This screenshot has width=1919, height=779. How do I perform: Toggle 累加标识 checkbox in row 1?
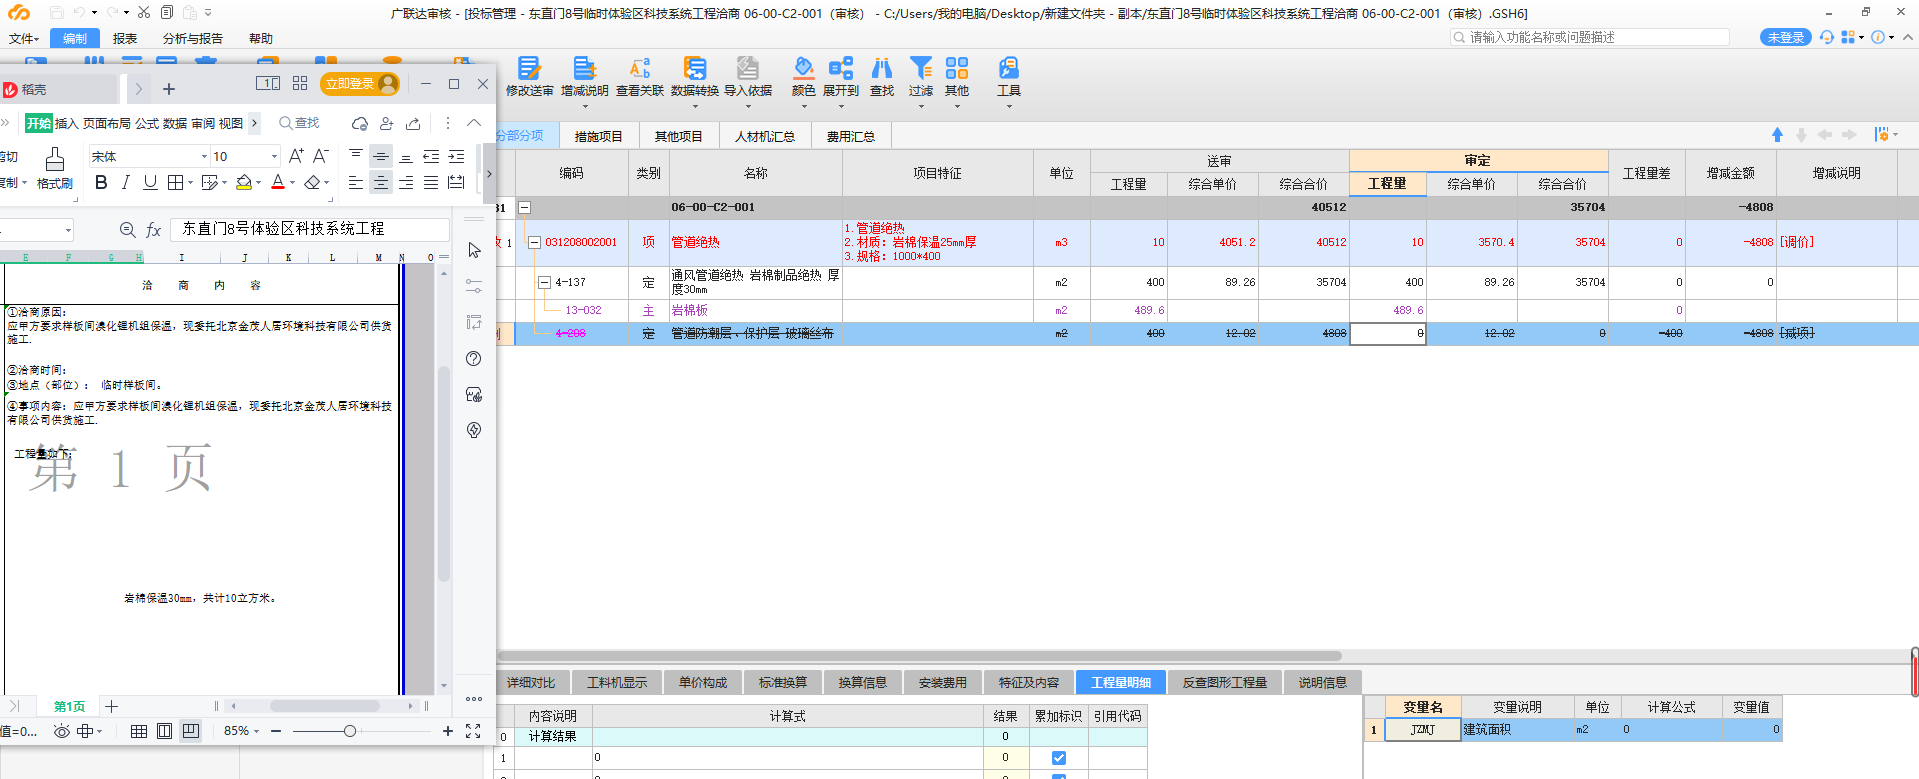coord(1059,758)
